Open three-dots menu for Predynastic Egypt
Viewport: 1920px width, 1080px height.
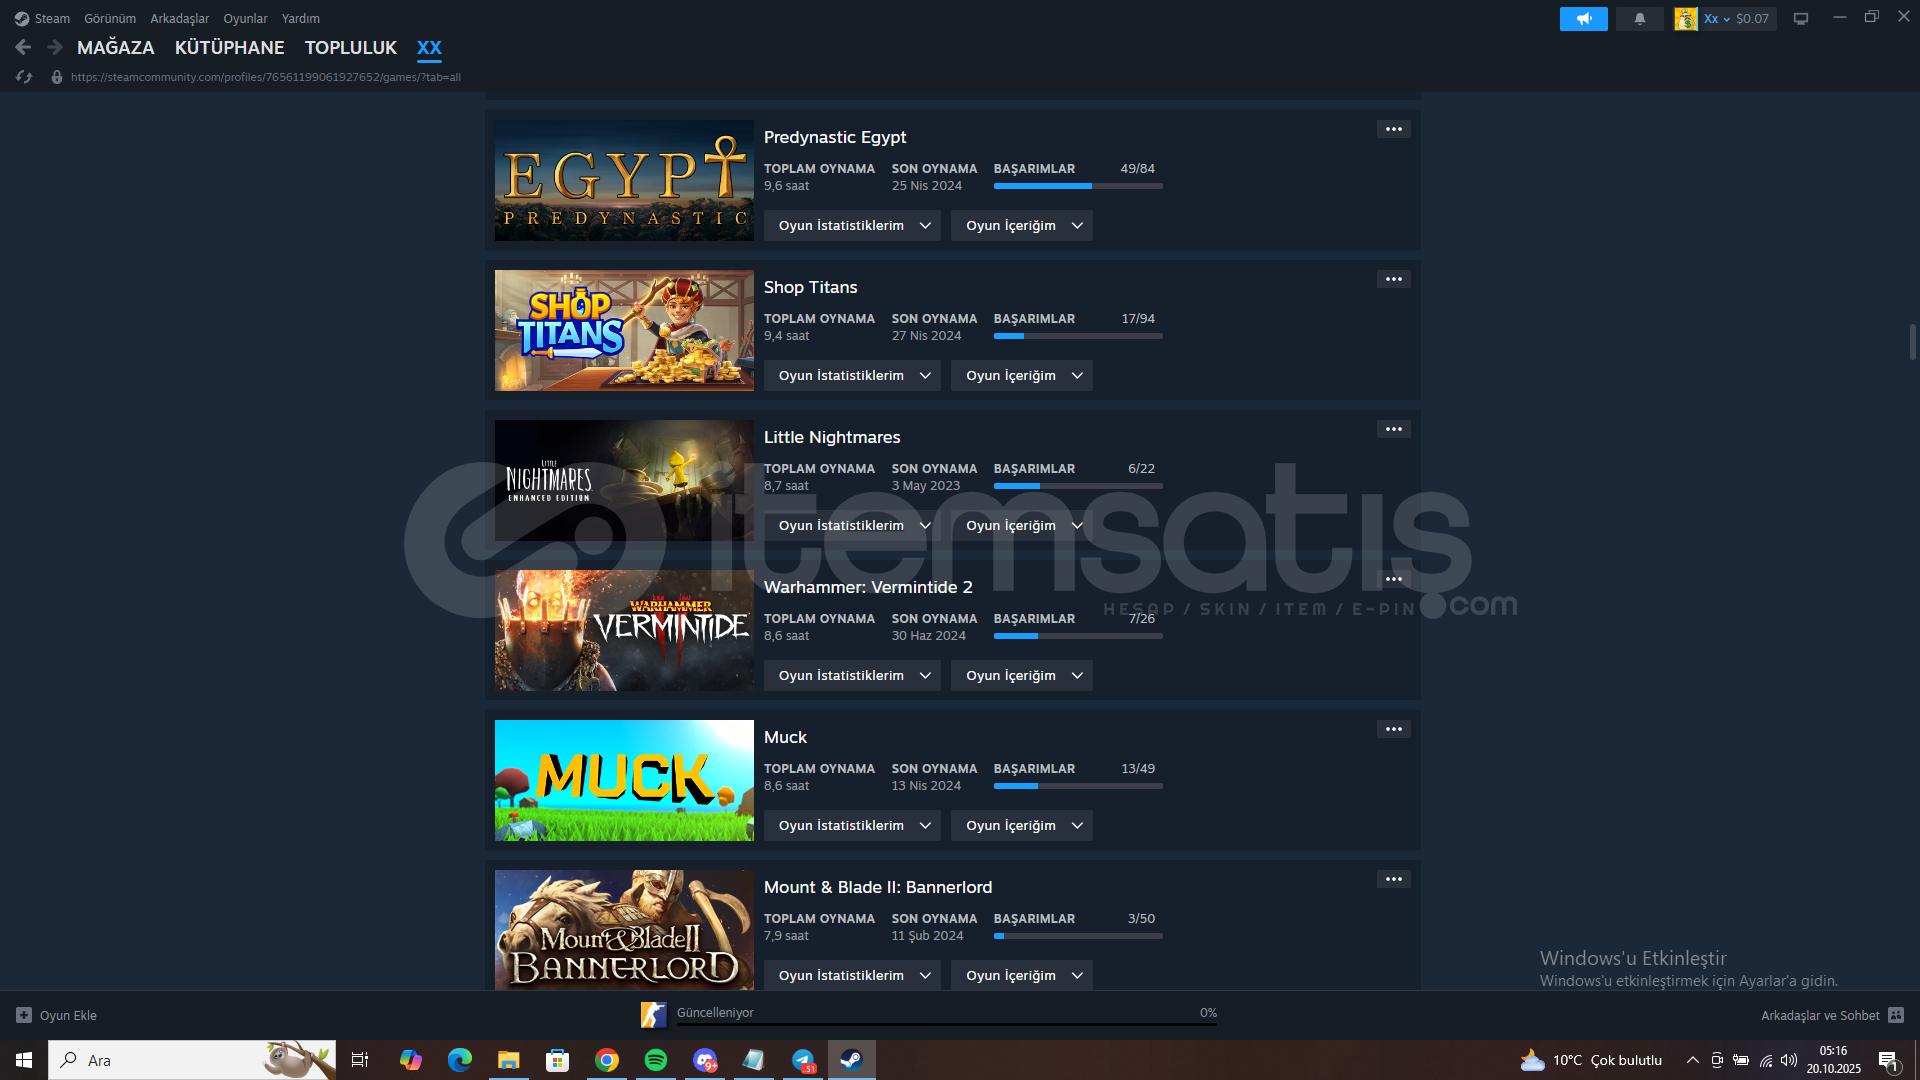point(1393,129)
